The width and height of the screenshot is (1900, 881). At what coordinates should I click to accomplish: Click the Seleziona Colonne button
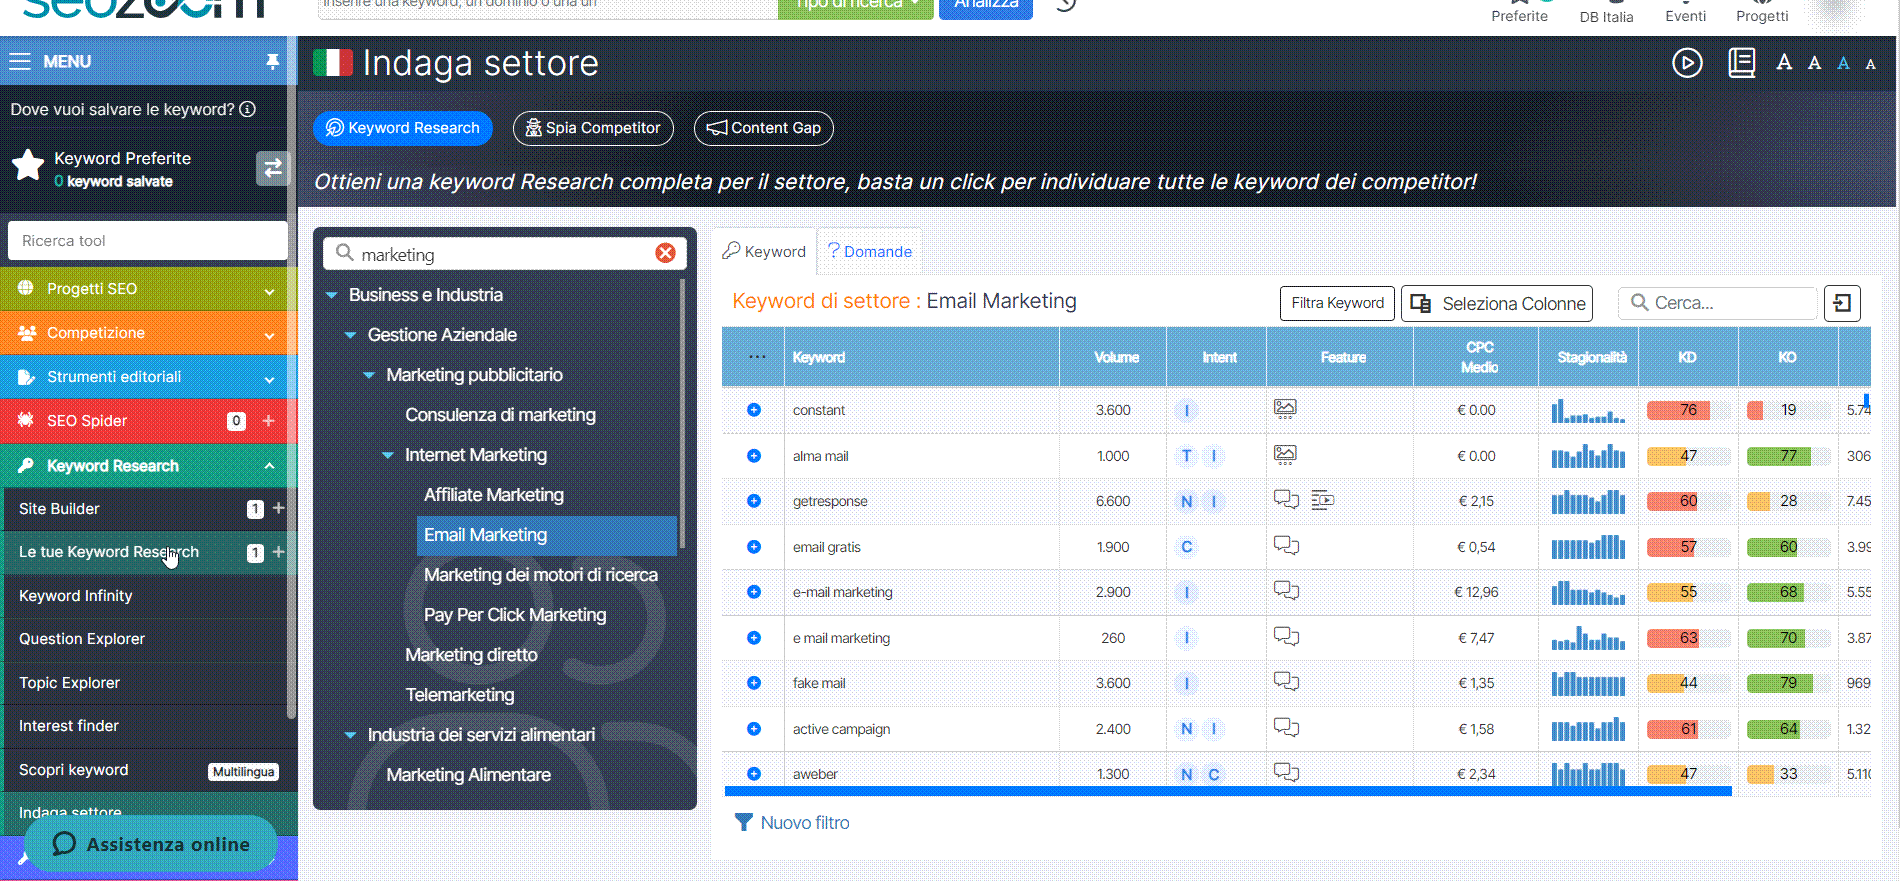pyautogui.click(x=1497, y=303)
